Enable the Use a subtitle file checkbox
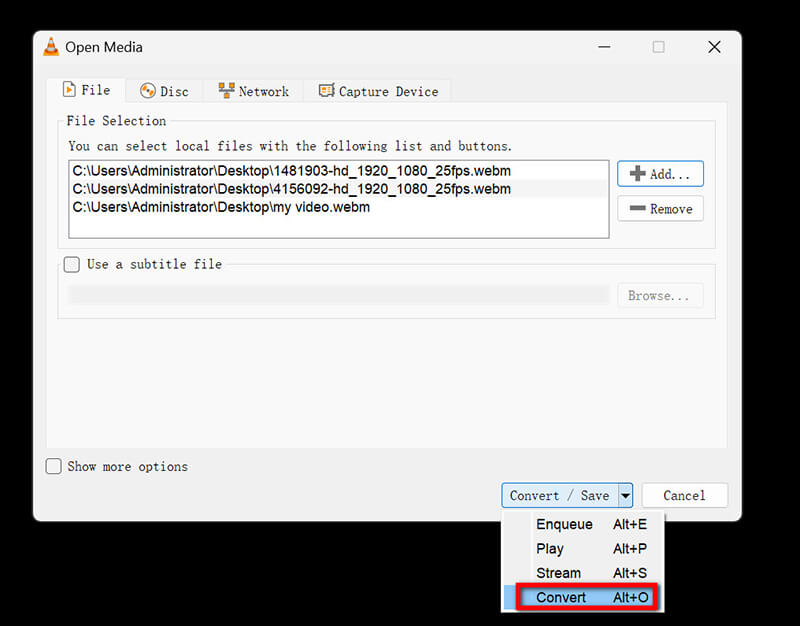This screenshot has height=626, width=800. pos(71,264)
